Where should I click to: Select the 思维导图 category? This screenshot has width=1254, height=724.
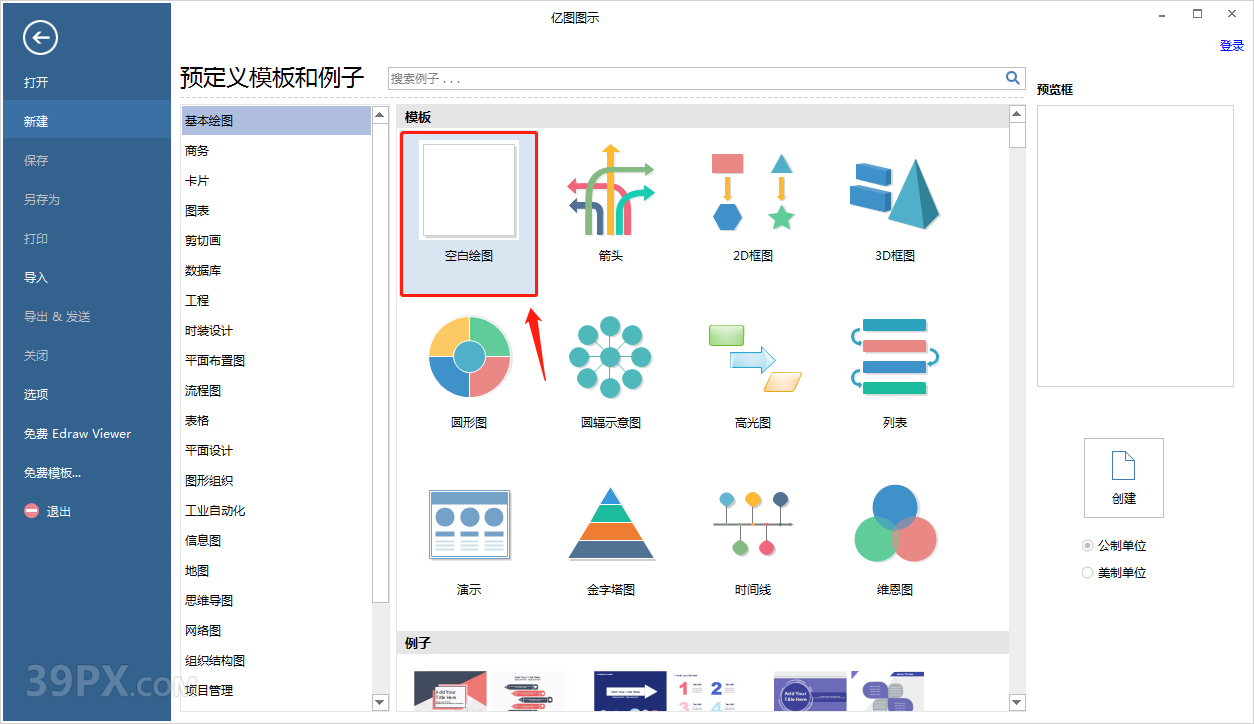(208, 600)
